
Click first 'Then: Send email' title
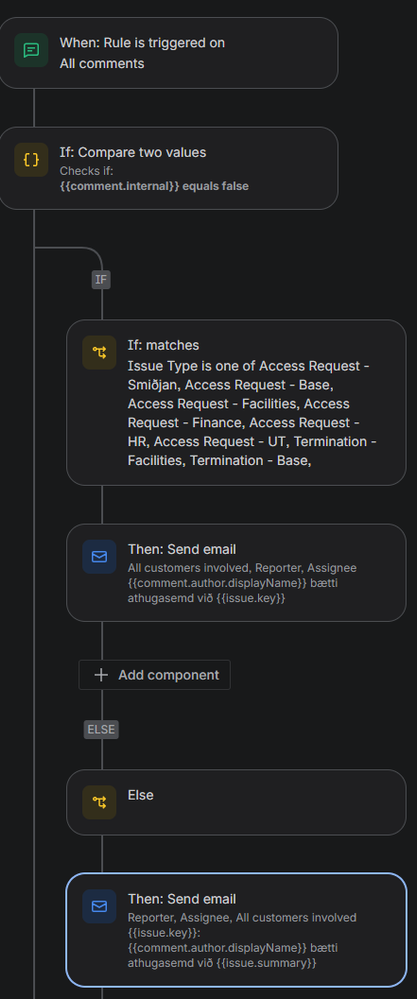[x=182, y=549]
